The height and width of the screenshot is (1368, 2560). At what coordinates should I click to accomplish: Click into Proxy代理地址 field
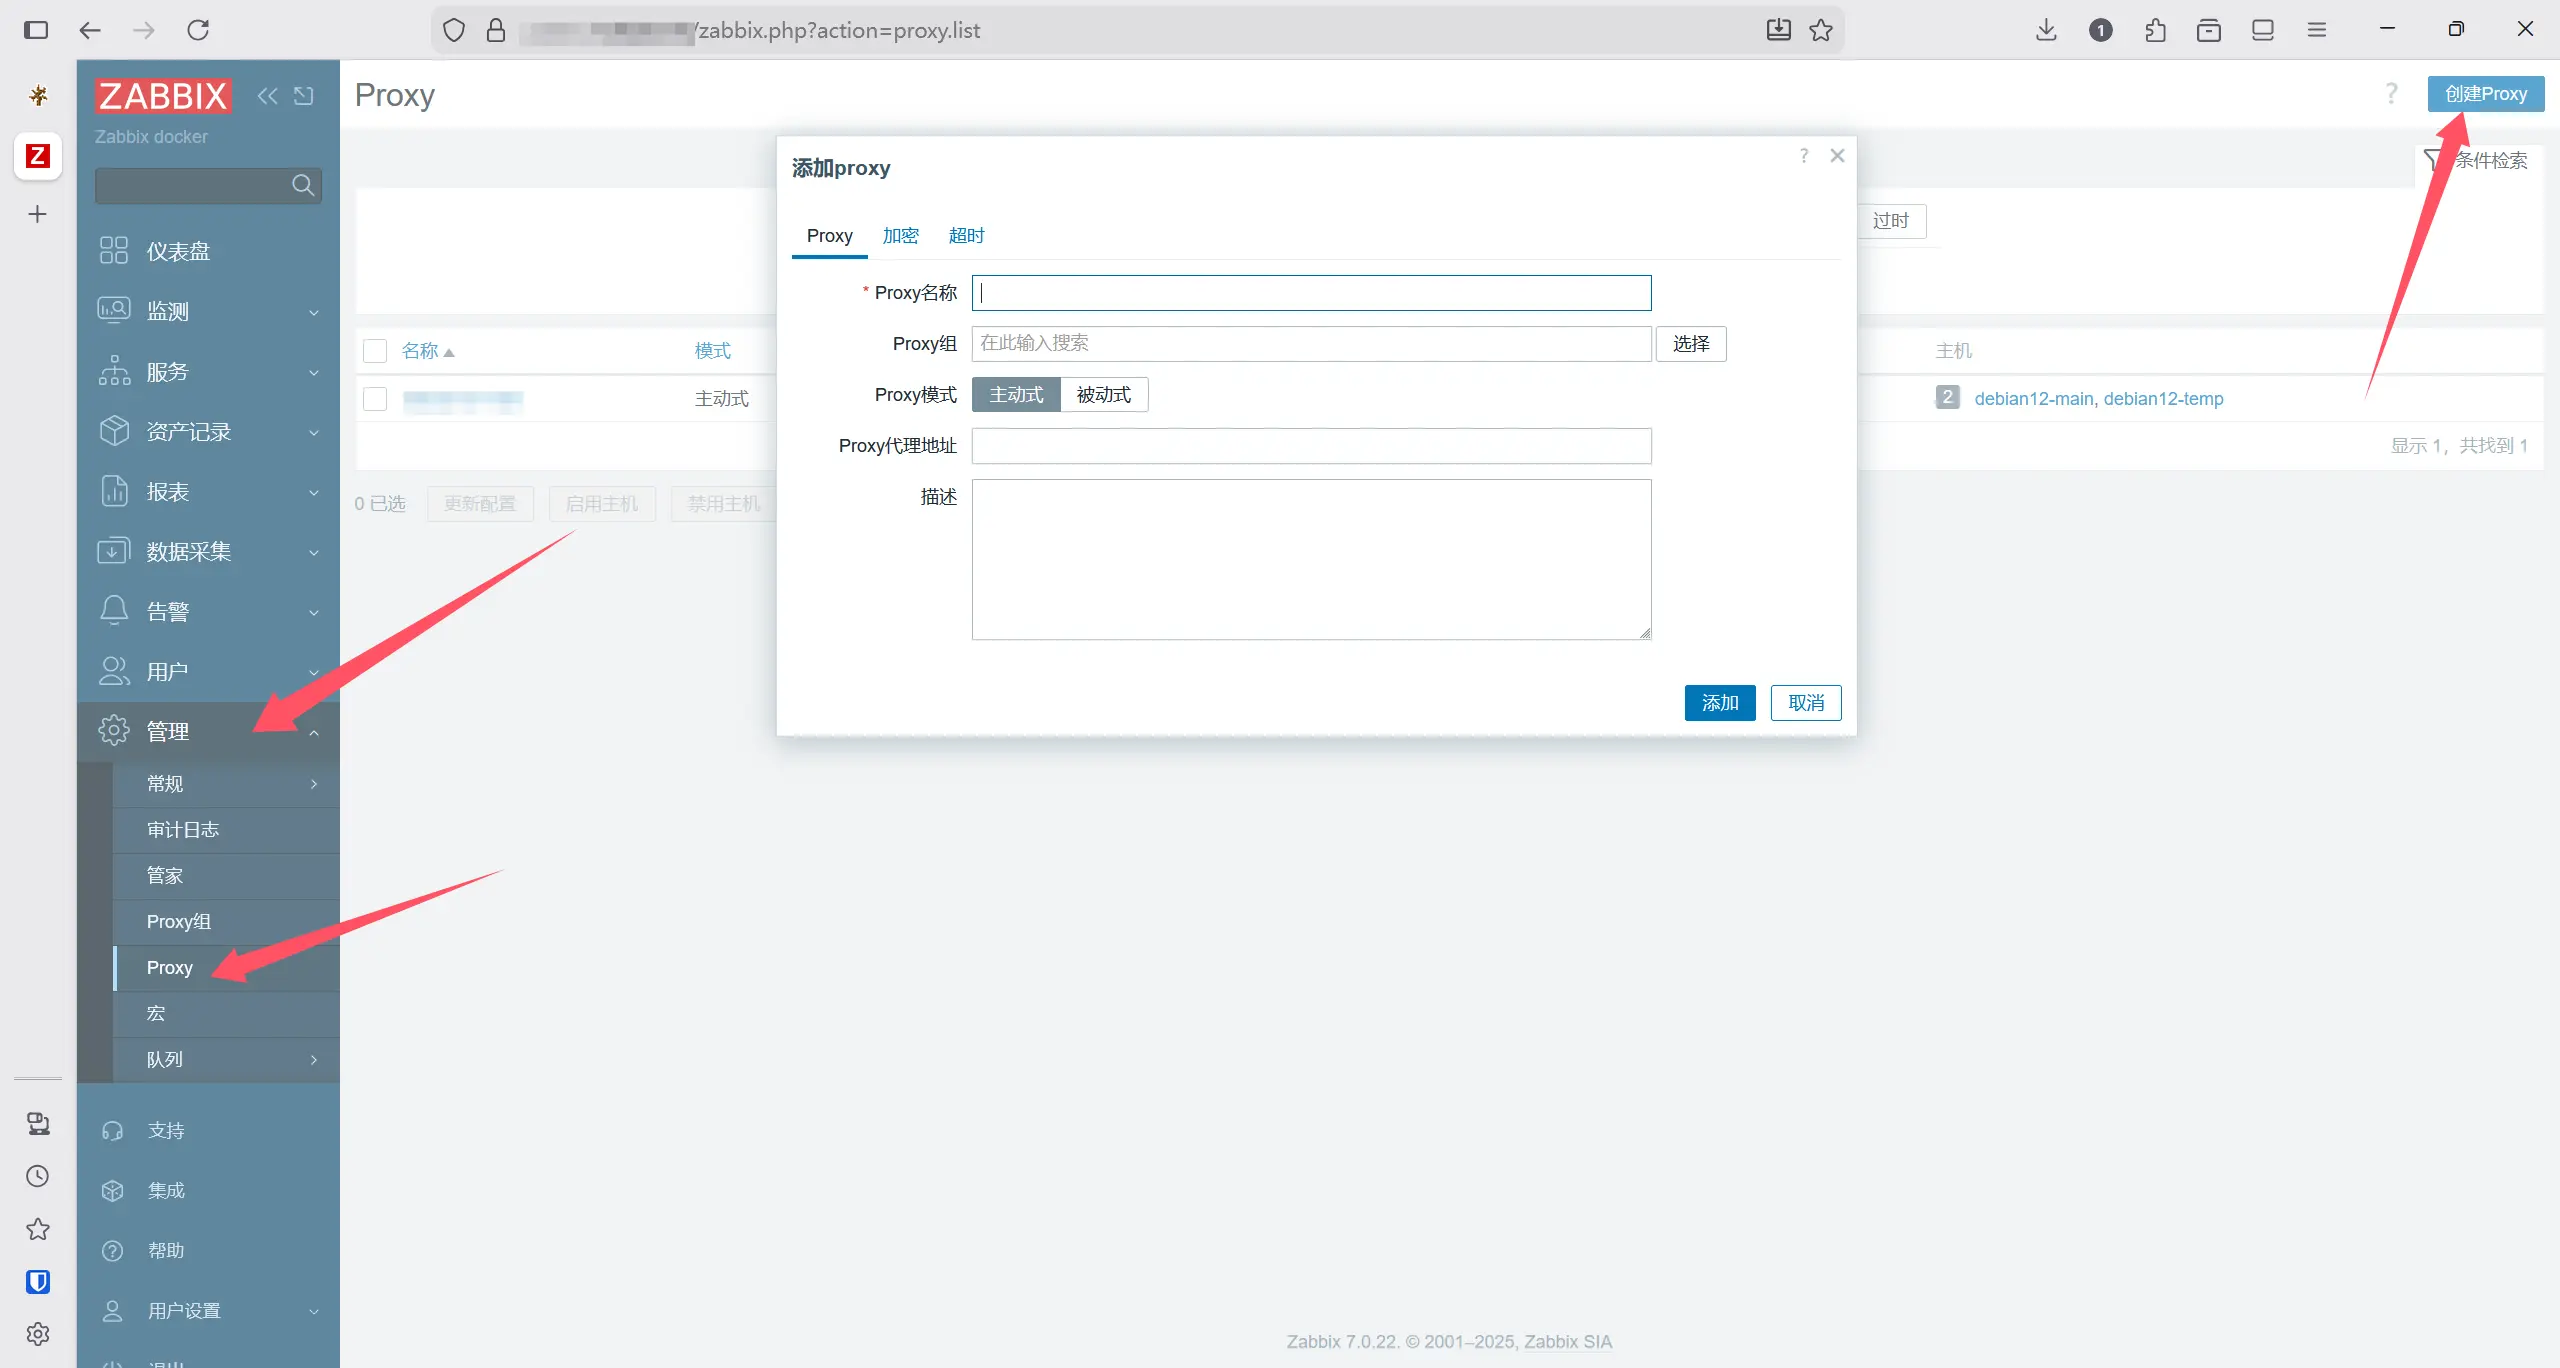click(1311, 446)
